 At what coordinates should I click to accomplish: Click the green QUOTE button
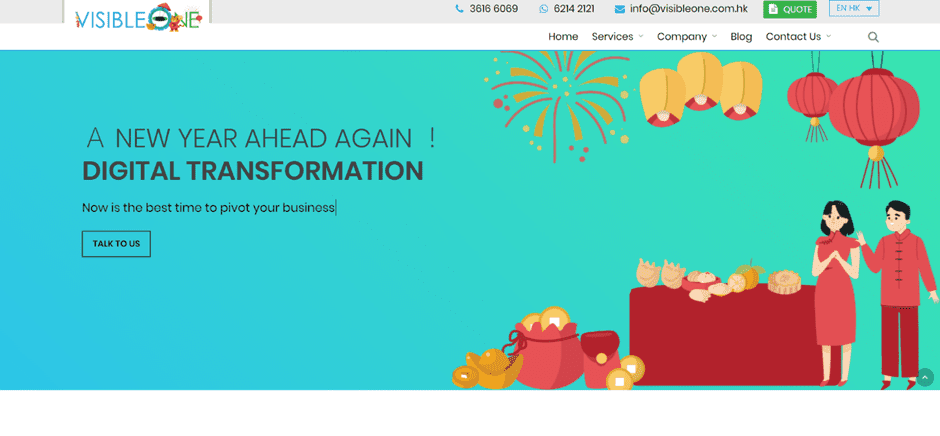790,10
